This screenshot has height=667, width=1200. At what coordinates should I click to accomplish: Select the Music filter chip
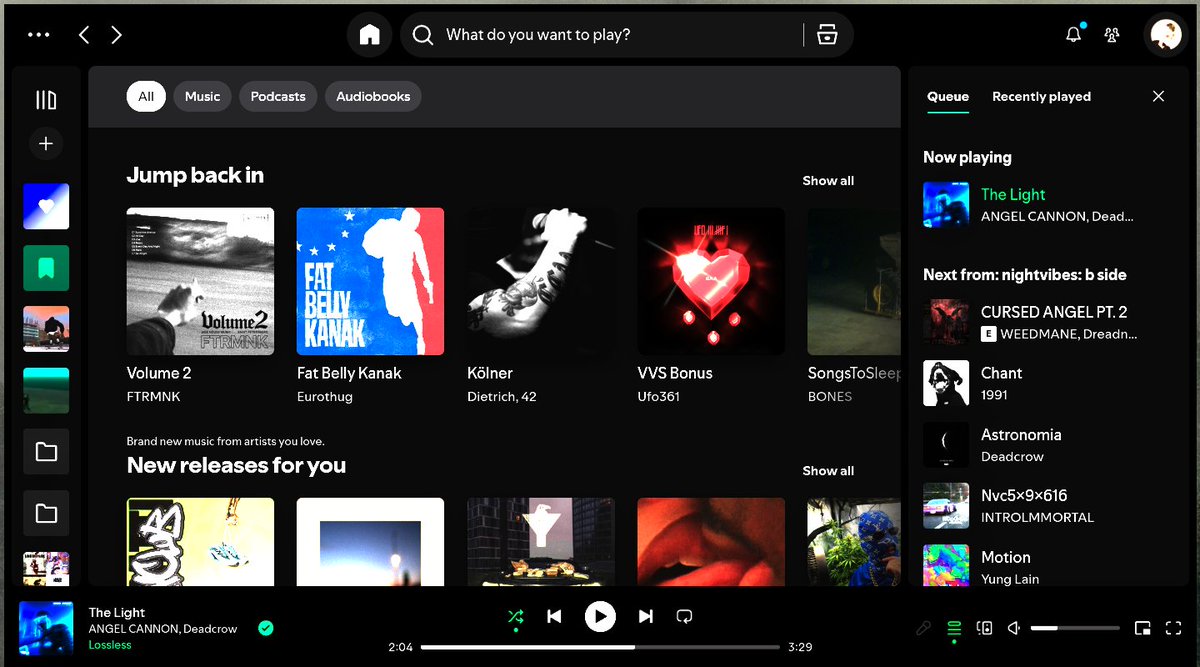tap(202, 96)
